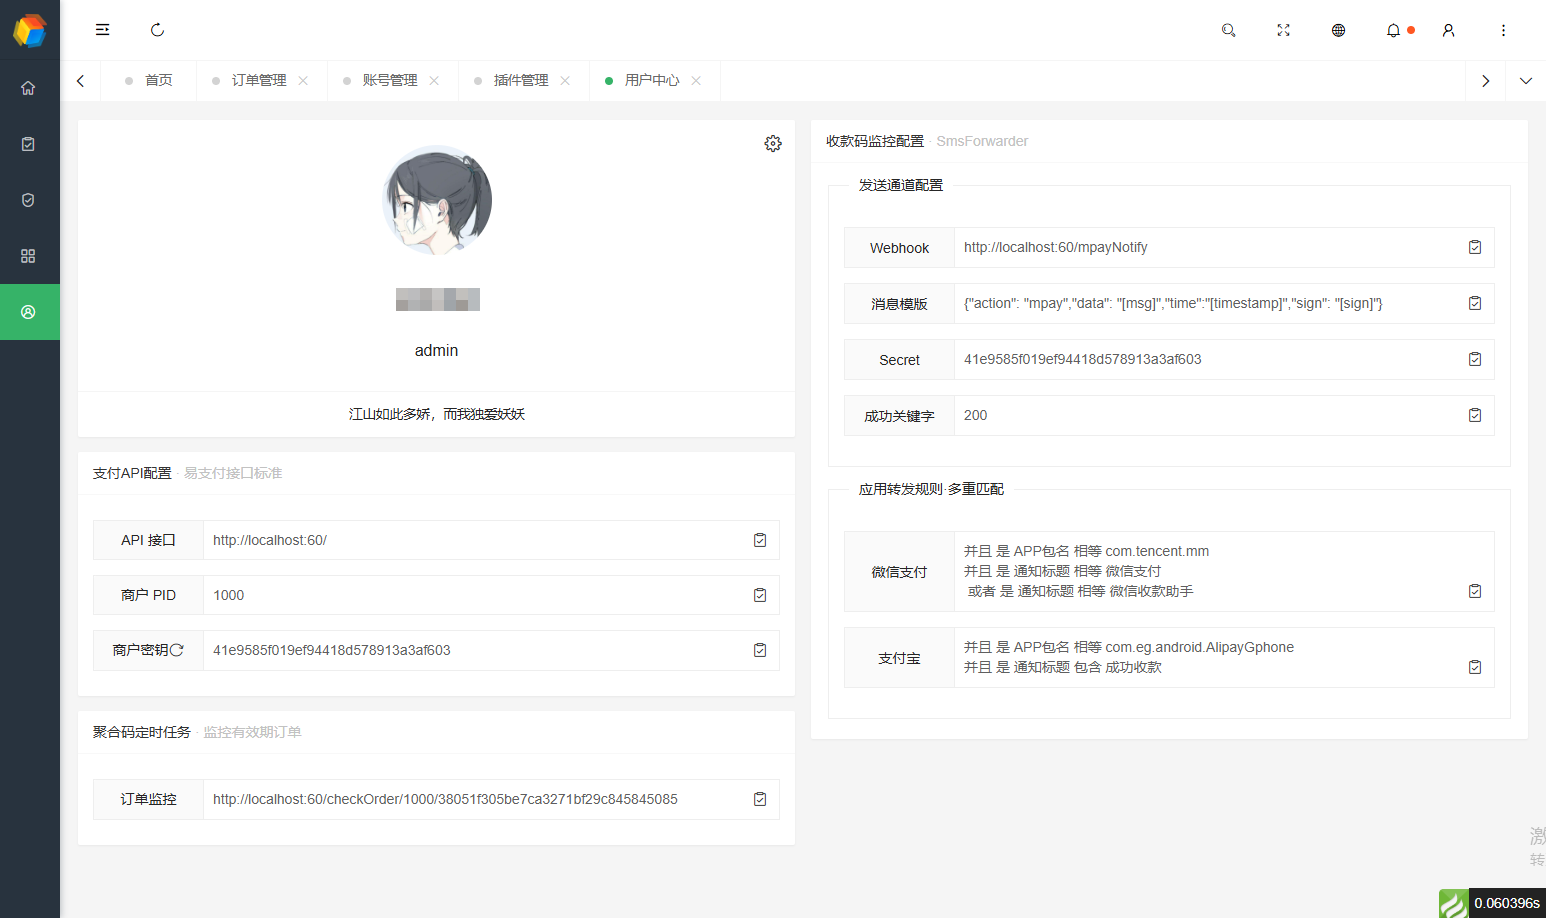Toggle fullscreen mode icon

[x=1283, y=30]
